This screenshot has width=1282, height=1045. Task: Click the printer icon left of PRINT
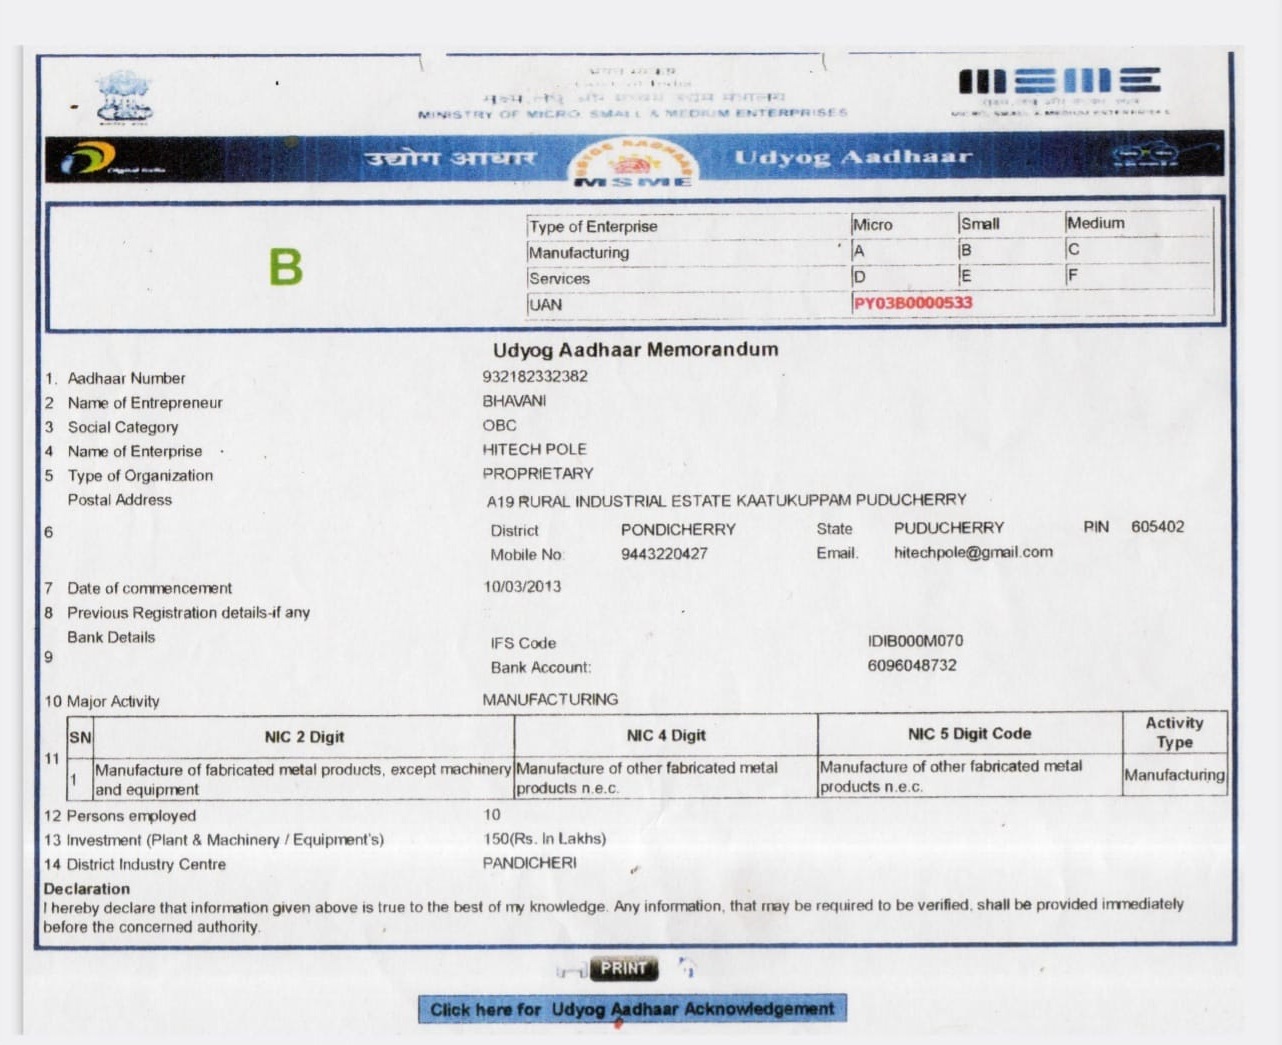pos(572,969)
